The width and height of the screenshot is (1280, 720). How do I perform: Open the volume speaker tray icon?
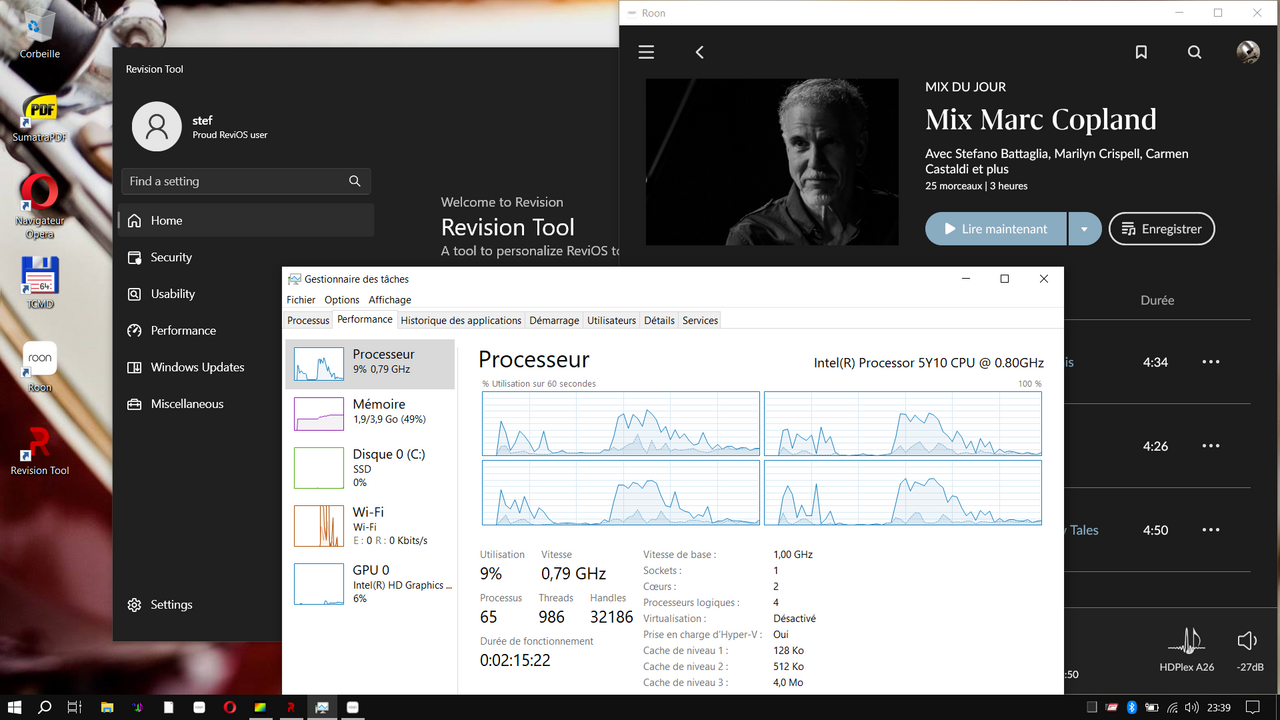pos(1192,708)
